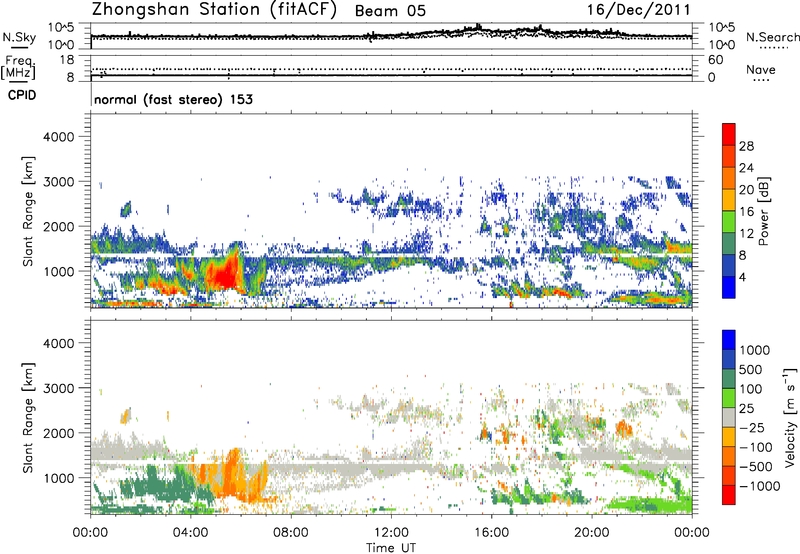
Task: Click the red bottom segment of velocity colorbar
Action: pyautogui.click(x=729, y=495)
